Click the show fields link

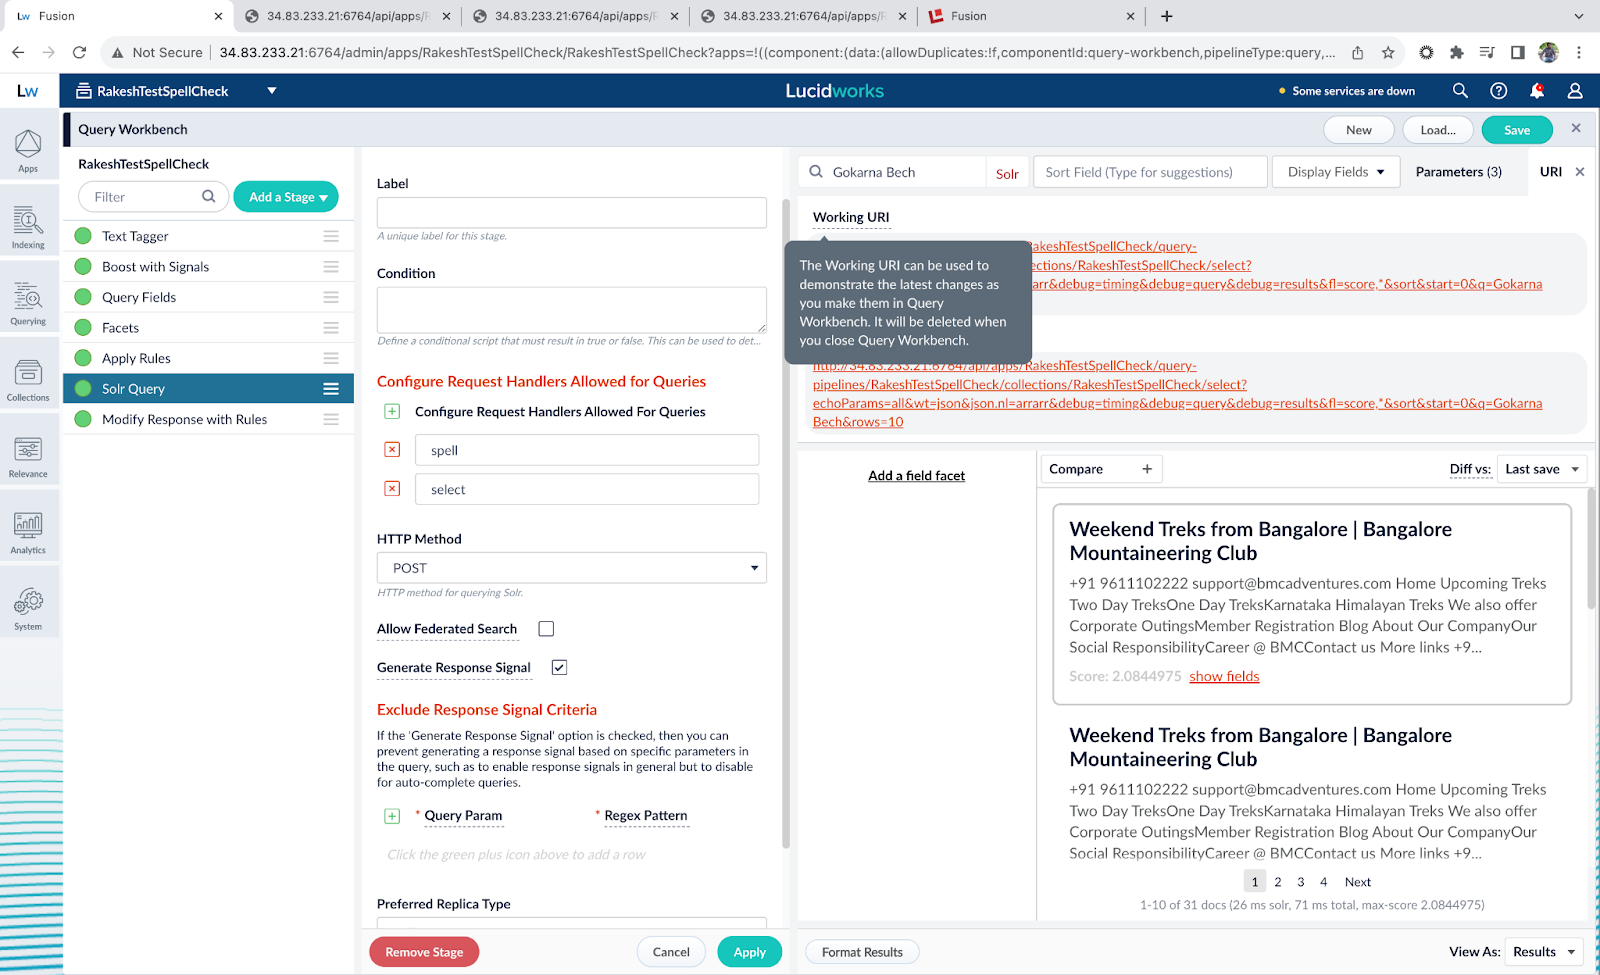[1224, 677]
